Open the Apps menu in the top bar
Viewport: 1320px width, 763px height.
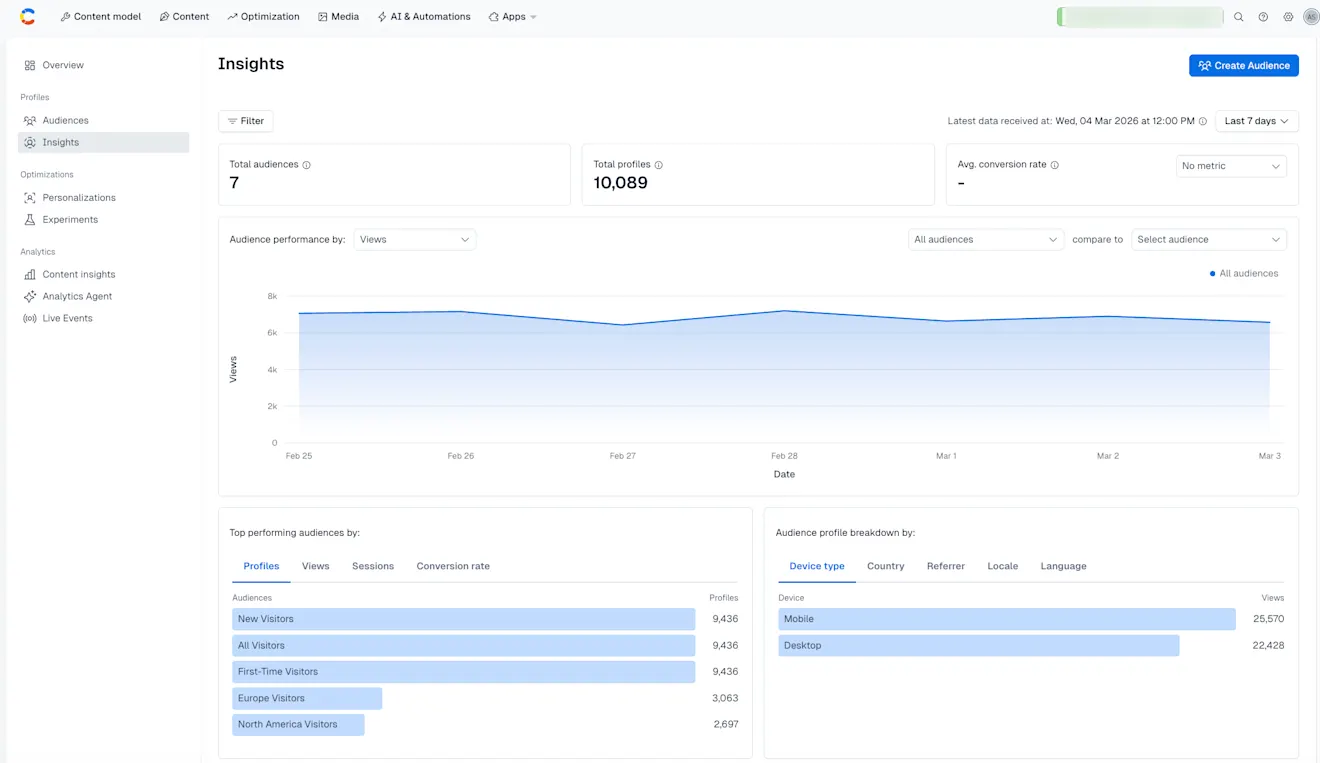[512, 16]
